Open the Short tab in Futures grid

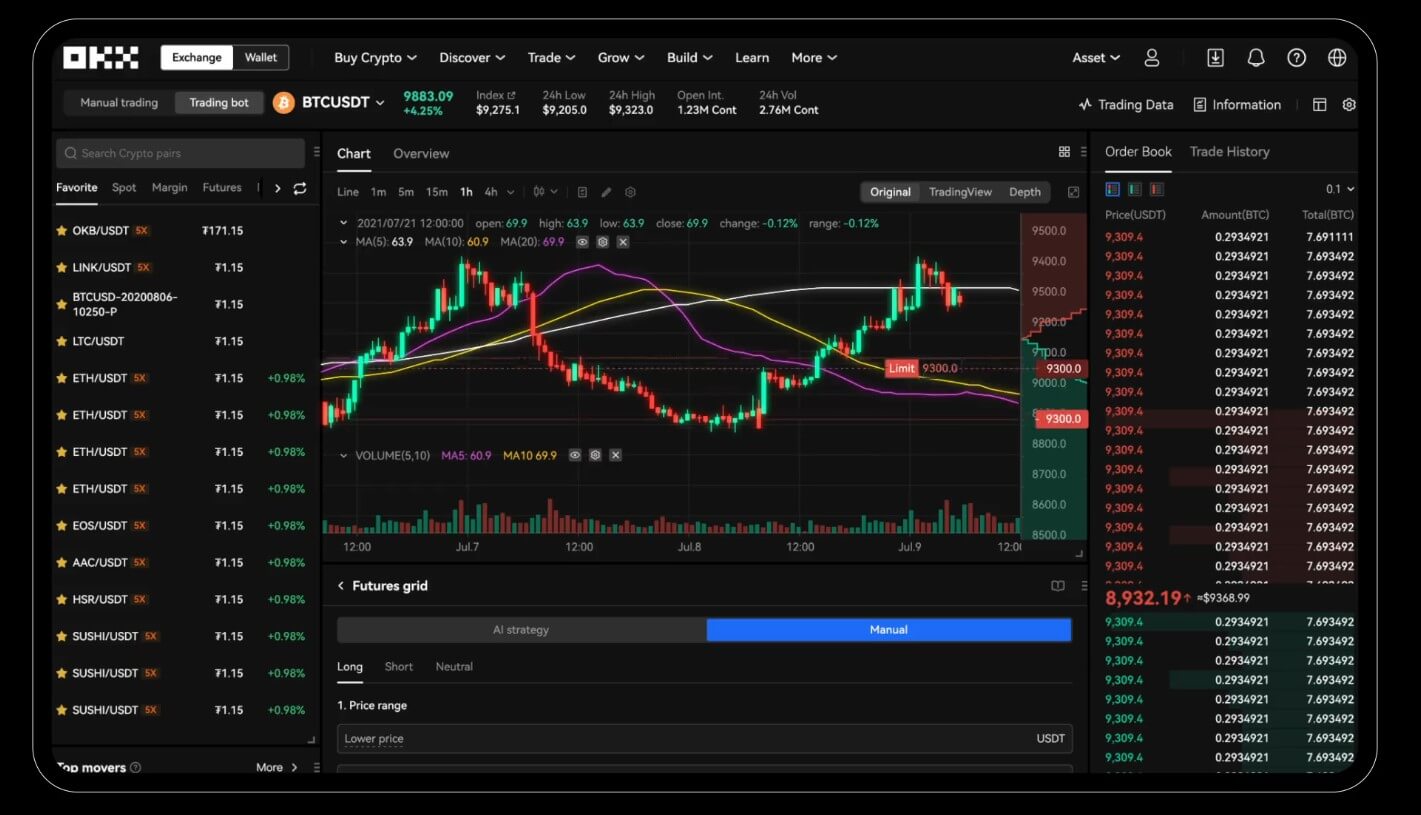[398, 667]
